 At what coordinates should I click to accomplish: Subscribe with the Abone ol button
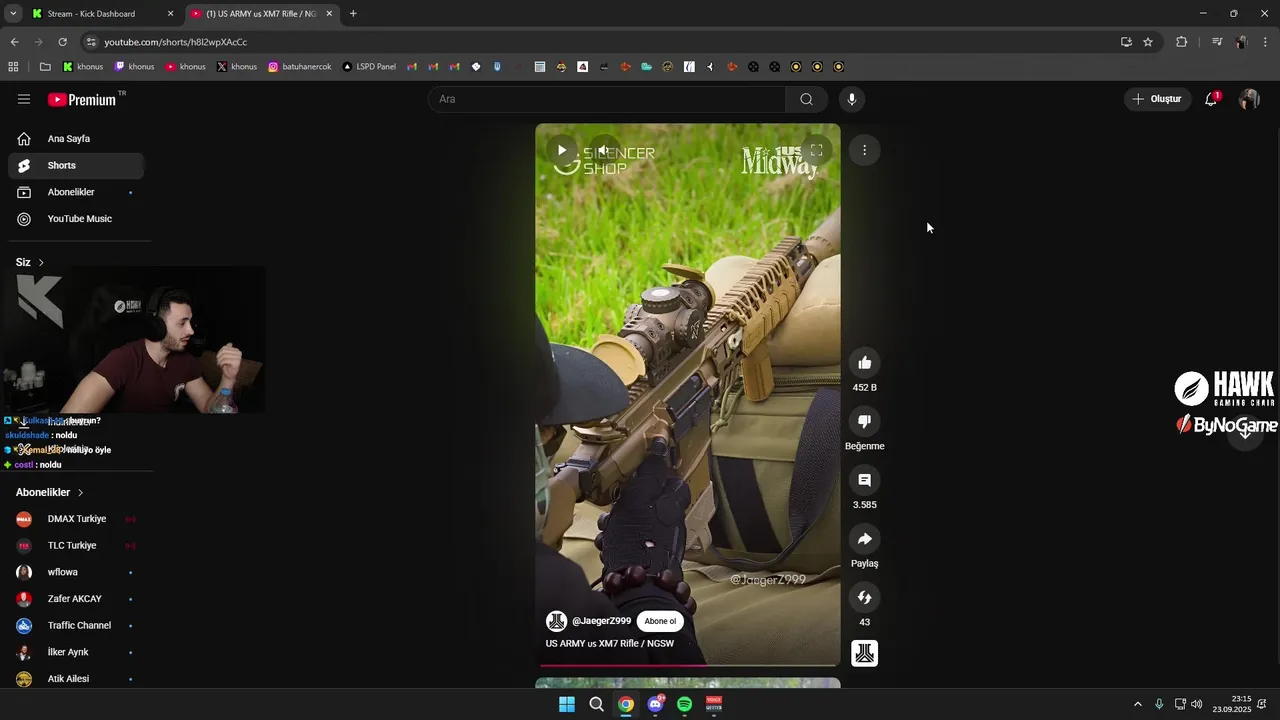660,621
